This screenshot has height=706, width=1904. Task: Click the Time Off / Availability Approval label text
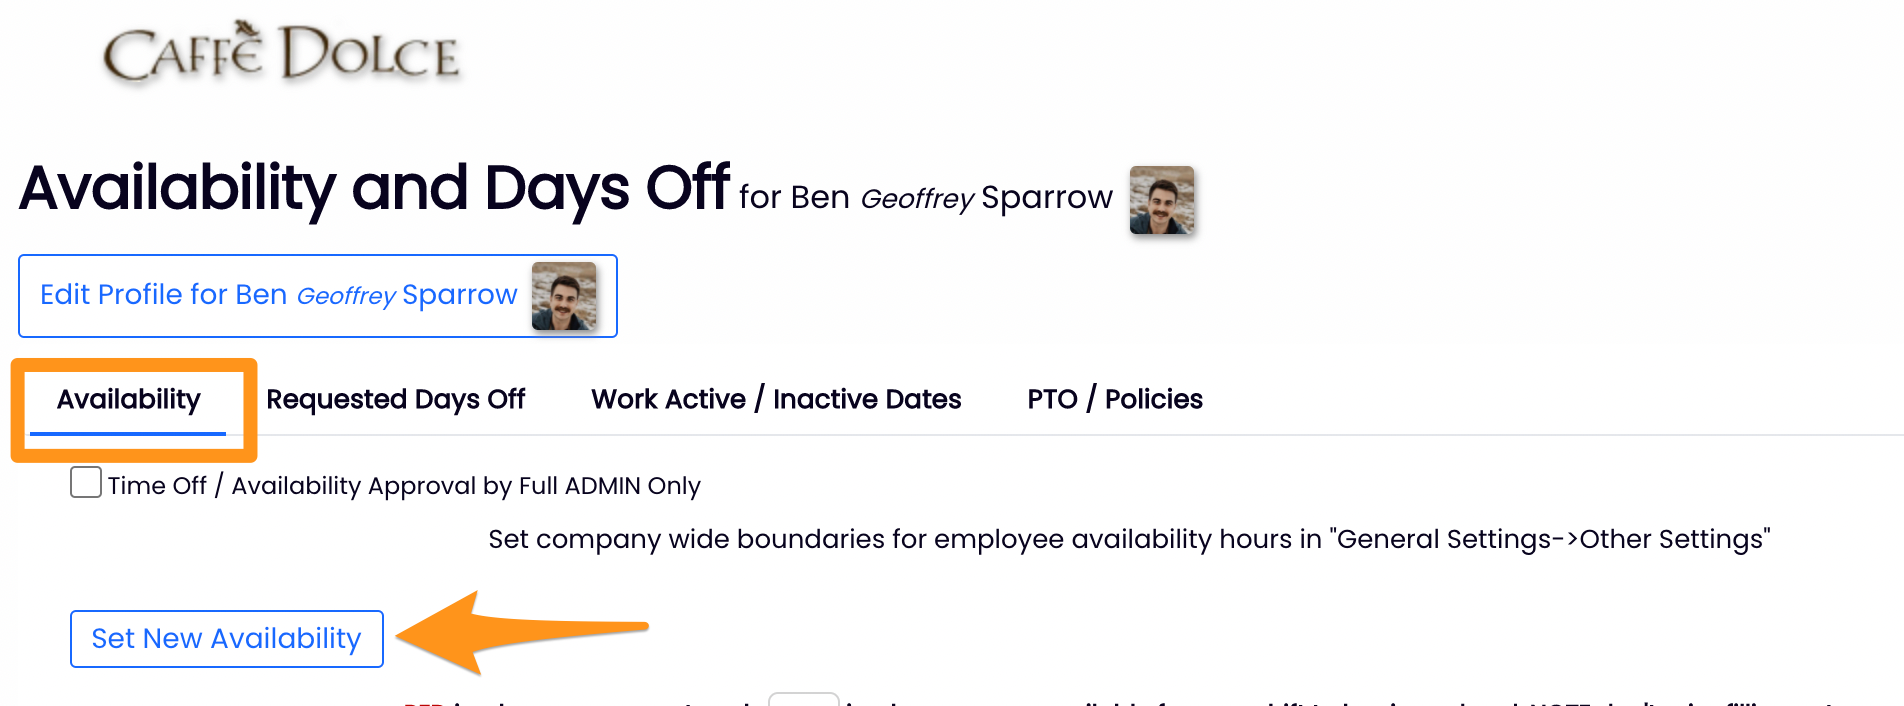[404, 486]
